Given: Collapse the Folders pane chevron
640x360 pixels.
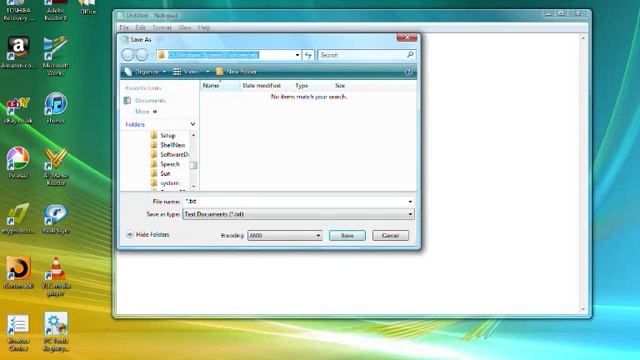Looking at the screenshot, I should pos(193,124).
